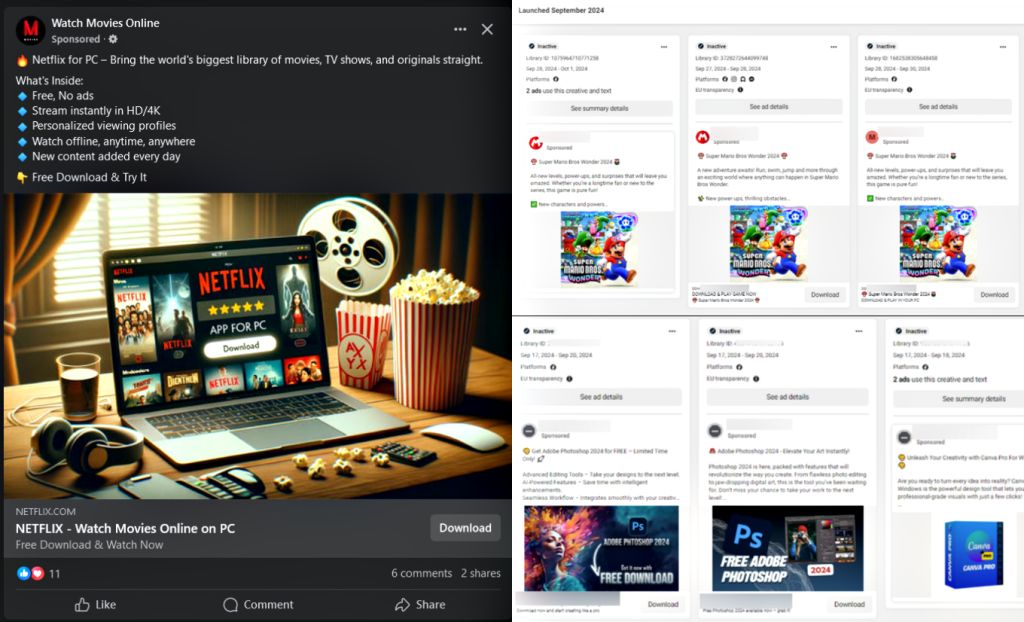Open the Watch Movies Online page name link
This screenshot has height=622, width=1024.
click(105, 23)
